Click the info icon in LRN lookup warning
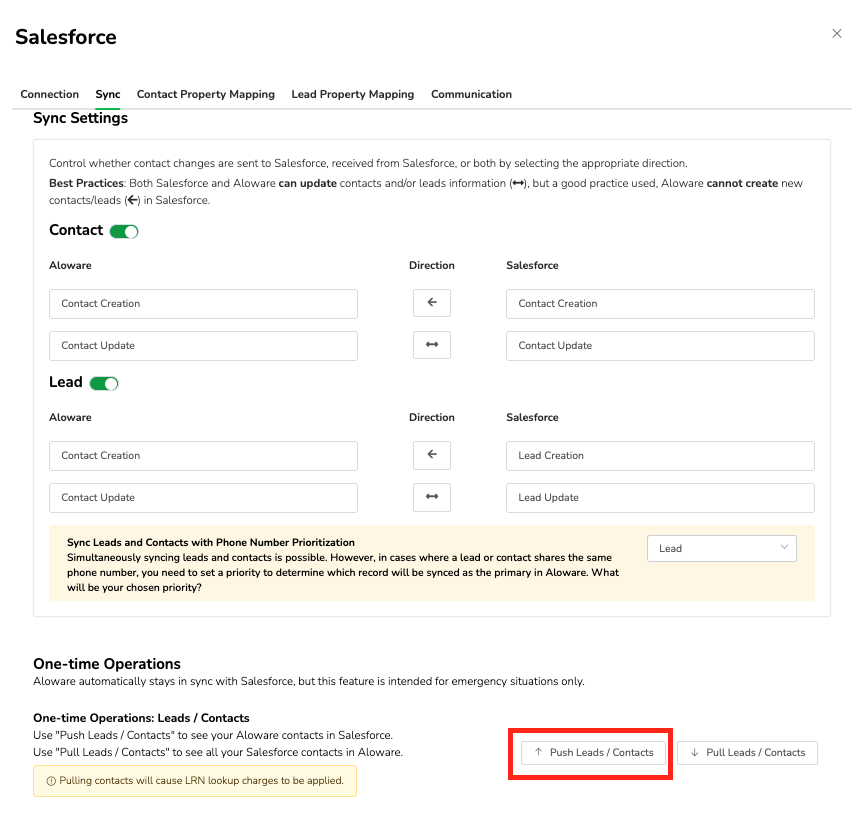The height and width of the screenshot is (817, 860). coord(51,781)
